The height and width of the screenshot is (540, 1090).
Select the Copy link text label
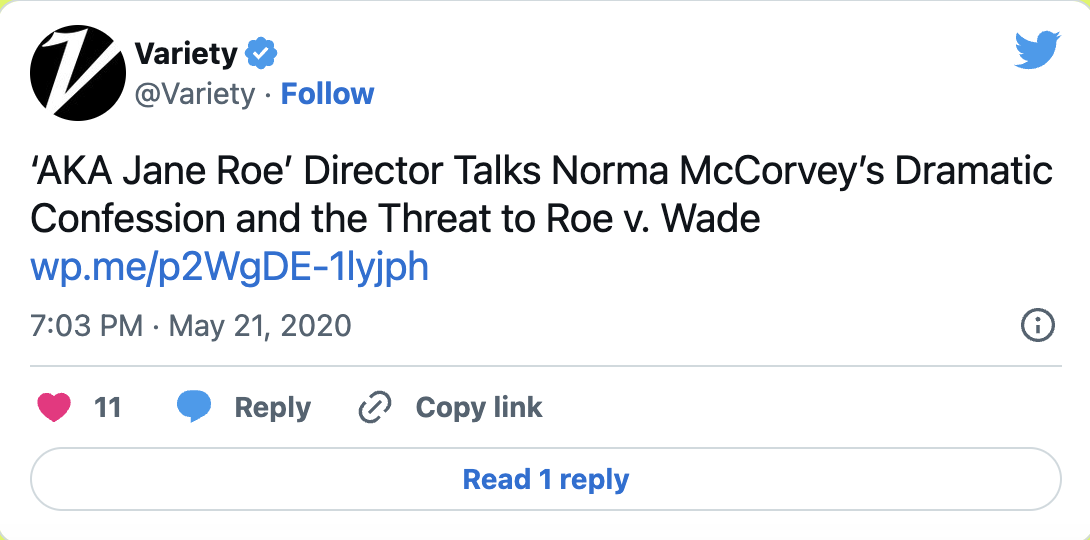click(x=479, y=408)
